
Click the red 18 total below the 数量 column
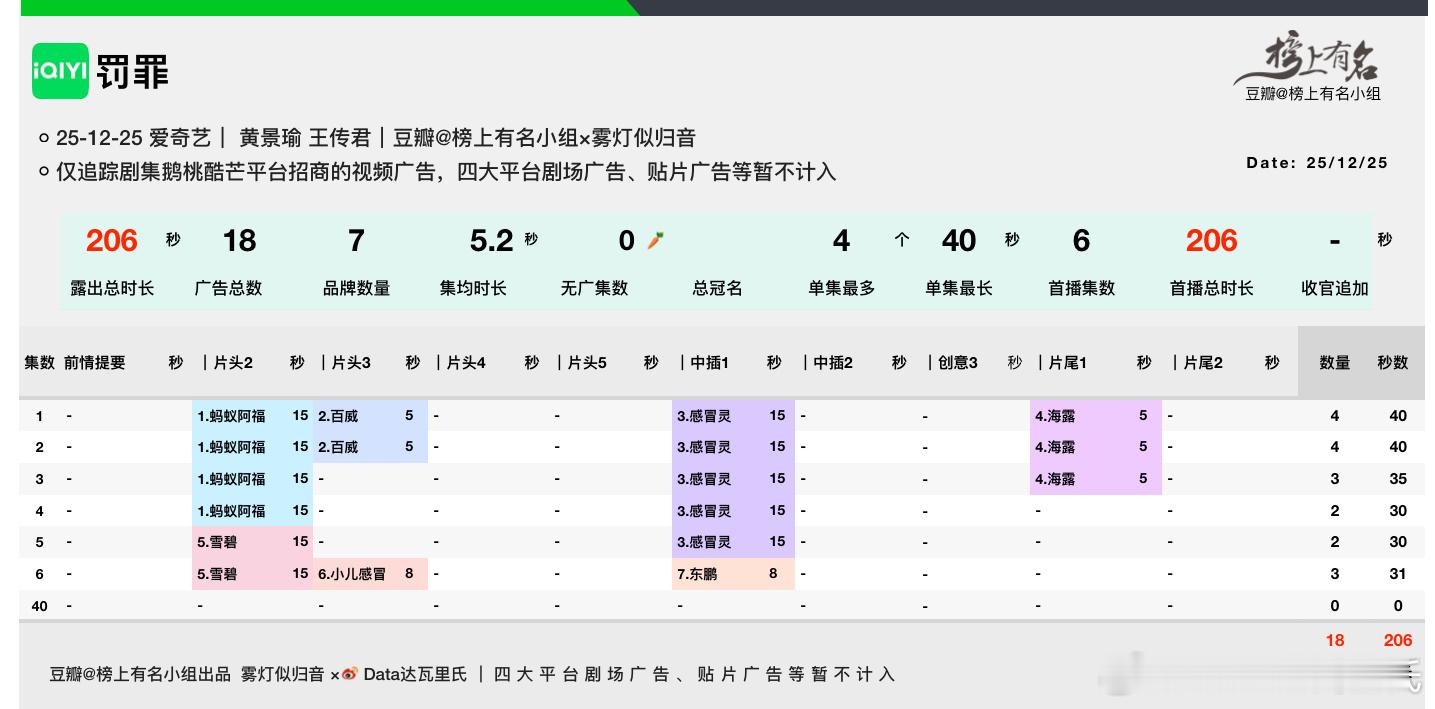click(x=1335, y=640)
